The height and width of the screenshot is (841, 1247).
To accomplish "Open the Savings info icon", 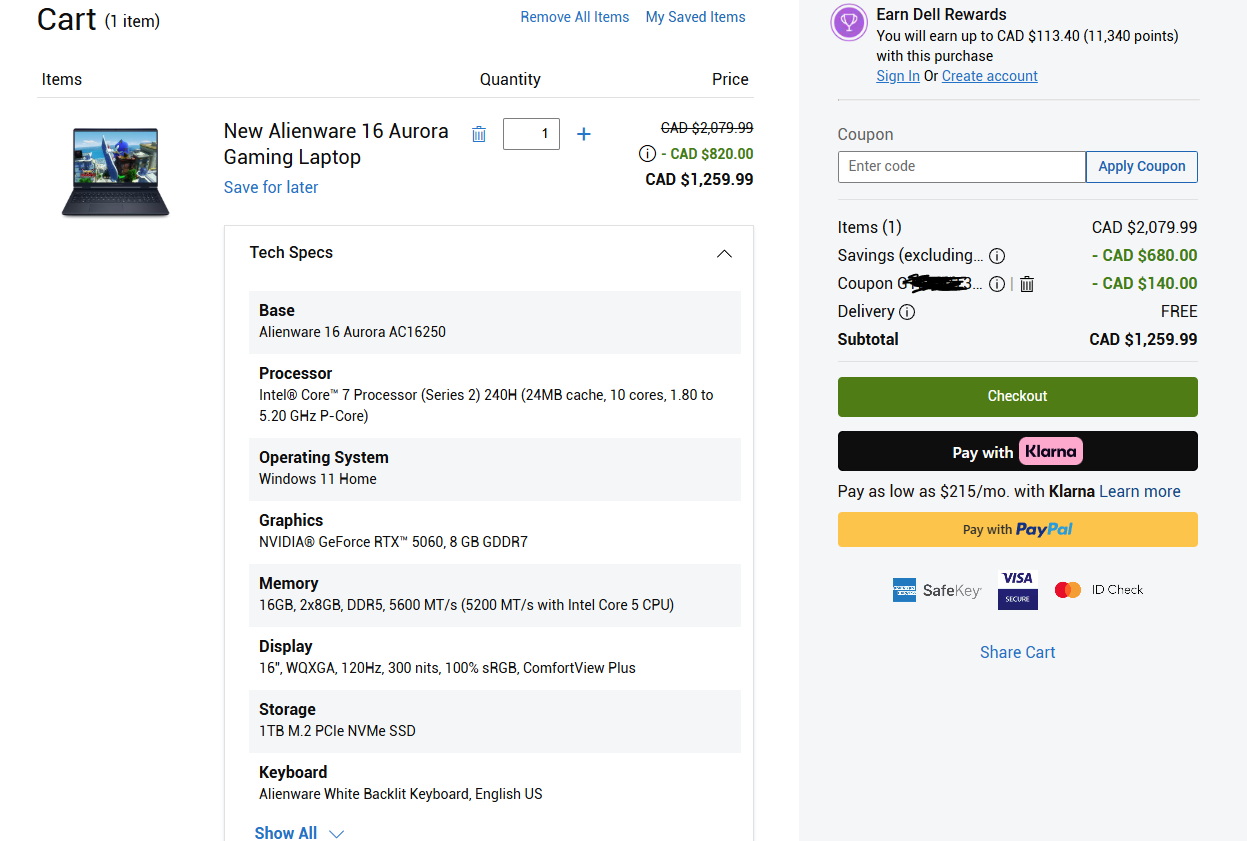I will [997, 256].
